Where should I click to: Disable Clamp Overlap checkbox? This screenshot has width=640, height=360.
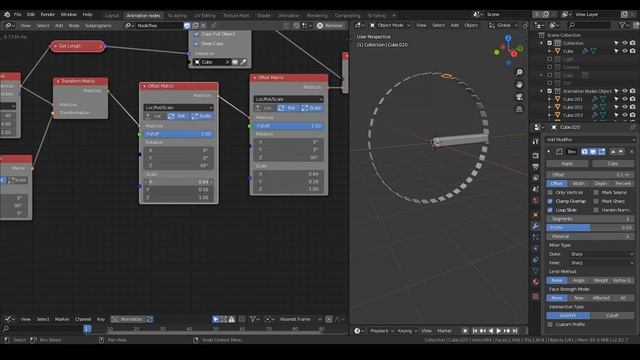pyautogui.click(x=550, y=201)
